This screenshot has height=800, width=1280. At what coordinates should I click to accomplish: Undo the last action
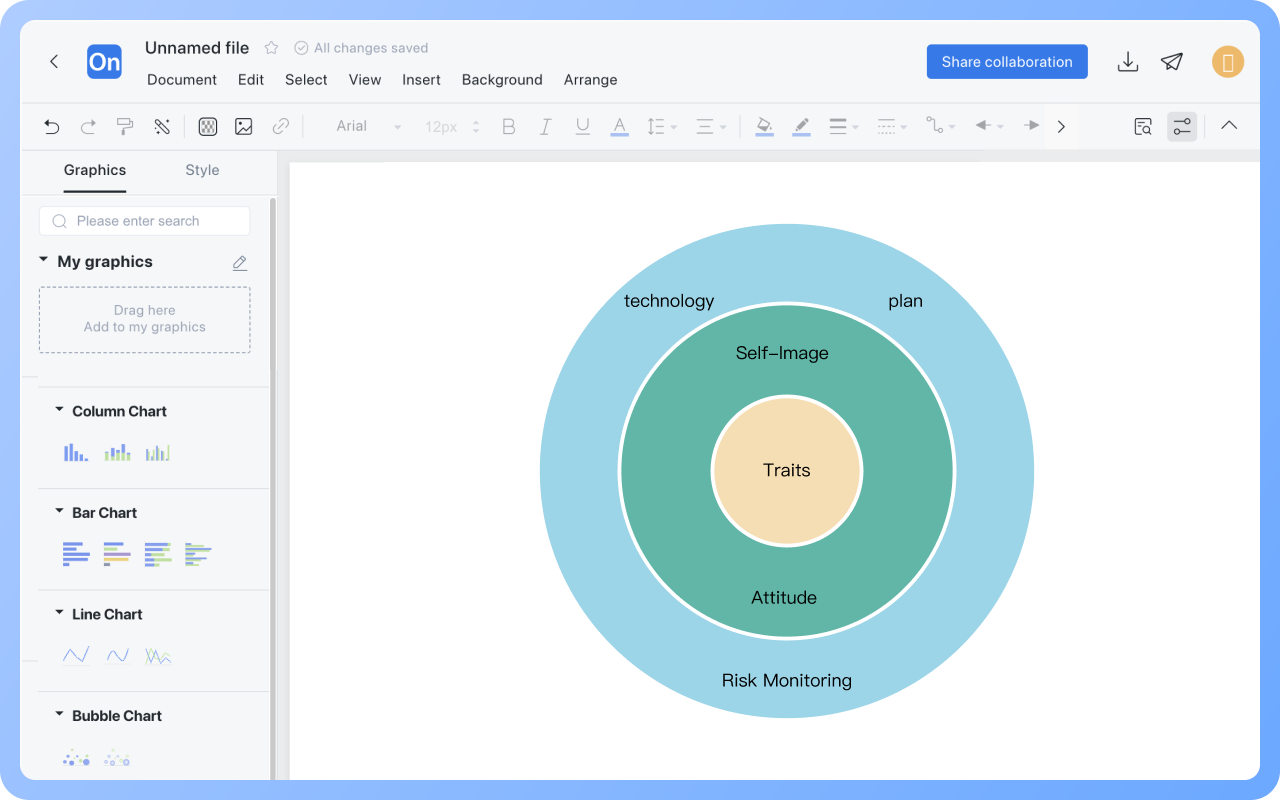52,126
